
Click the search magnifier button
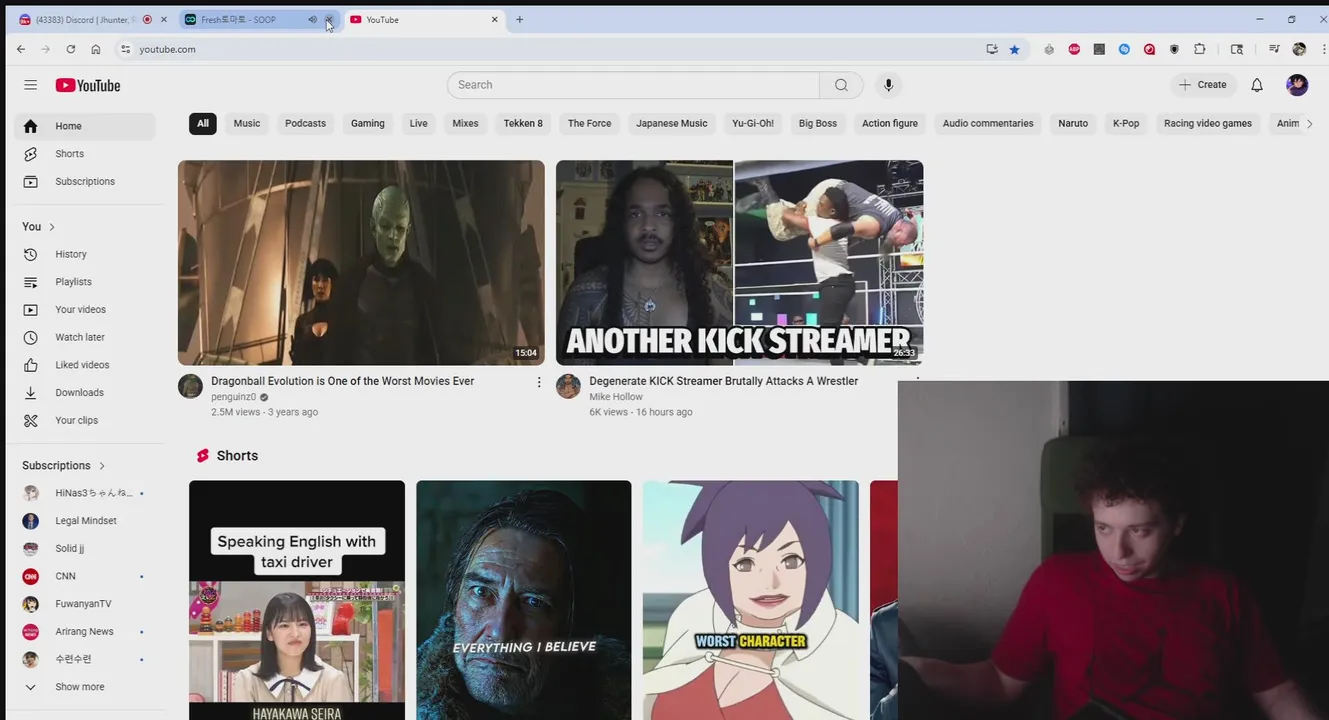(841, 85)
